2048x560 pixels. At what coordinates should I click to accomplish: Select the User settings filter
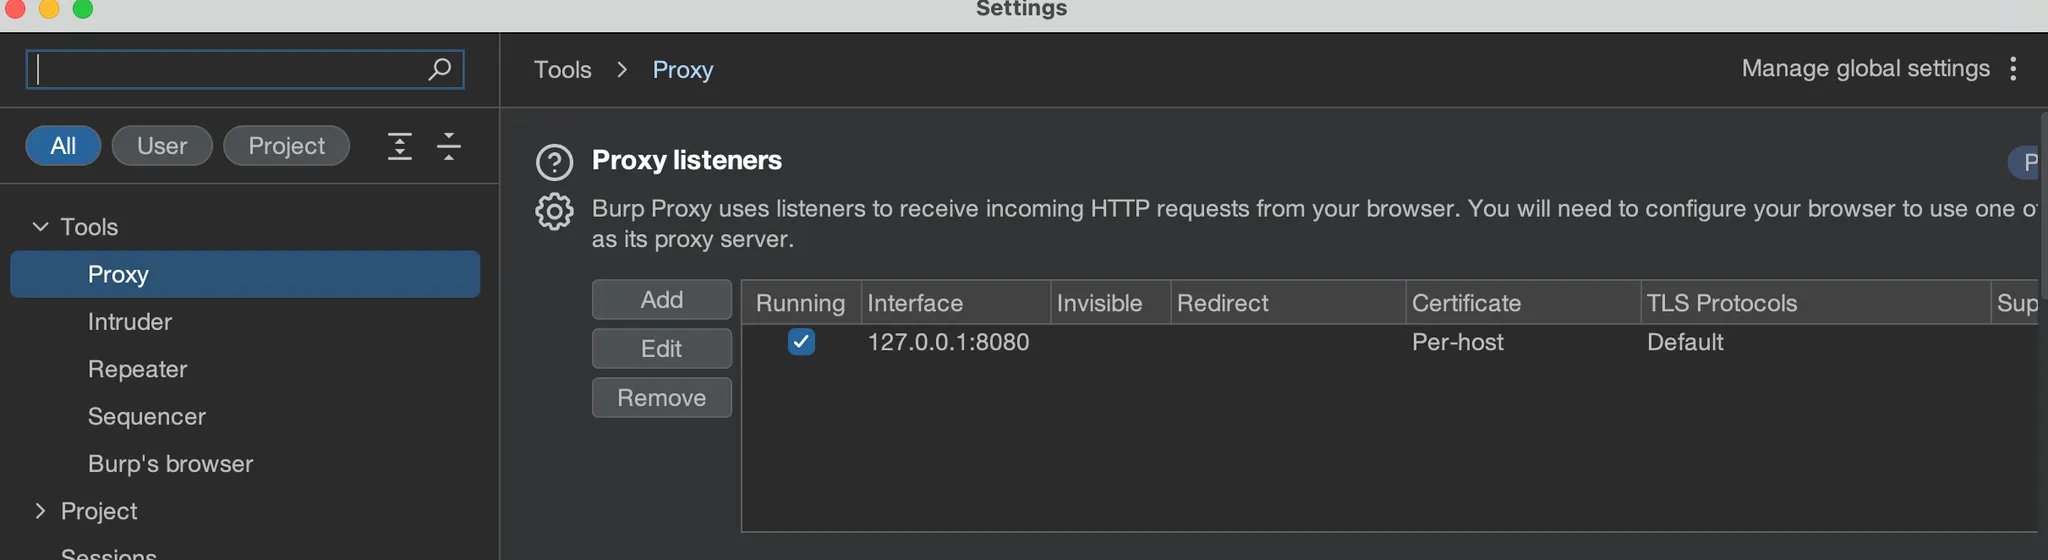point(162,146)
